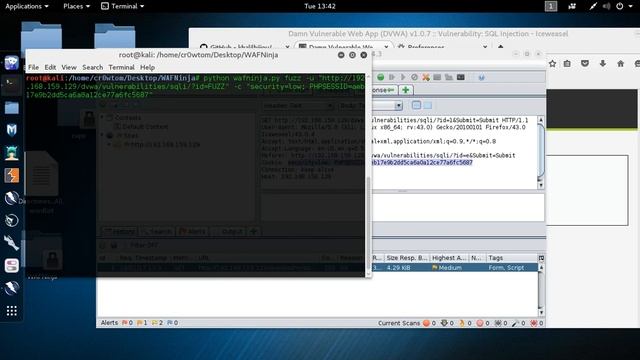Click the 4.29 KiB cell in ZAP history

click(x=398, y=268)
